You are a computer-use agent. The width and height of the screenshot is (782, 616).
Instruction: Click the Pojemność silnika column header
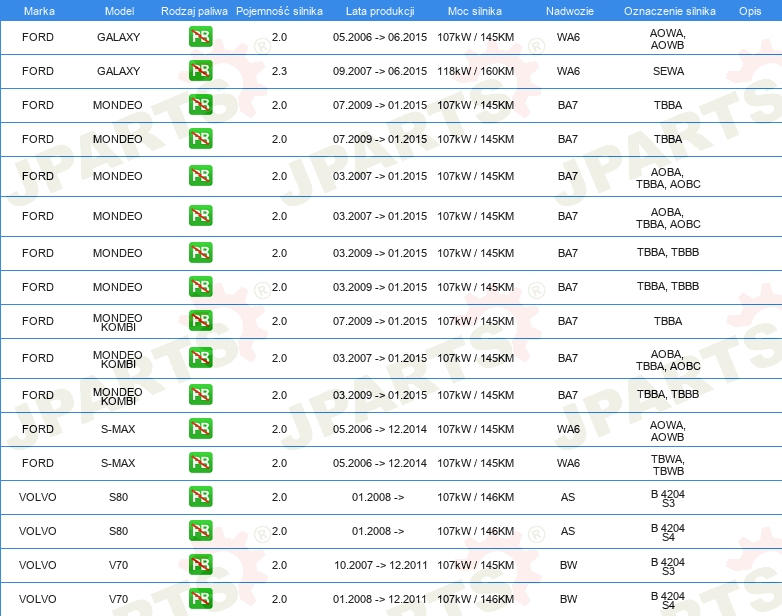click(279, 11)
